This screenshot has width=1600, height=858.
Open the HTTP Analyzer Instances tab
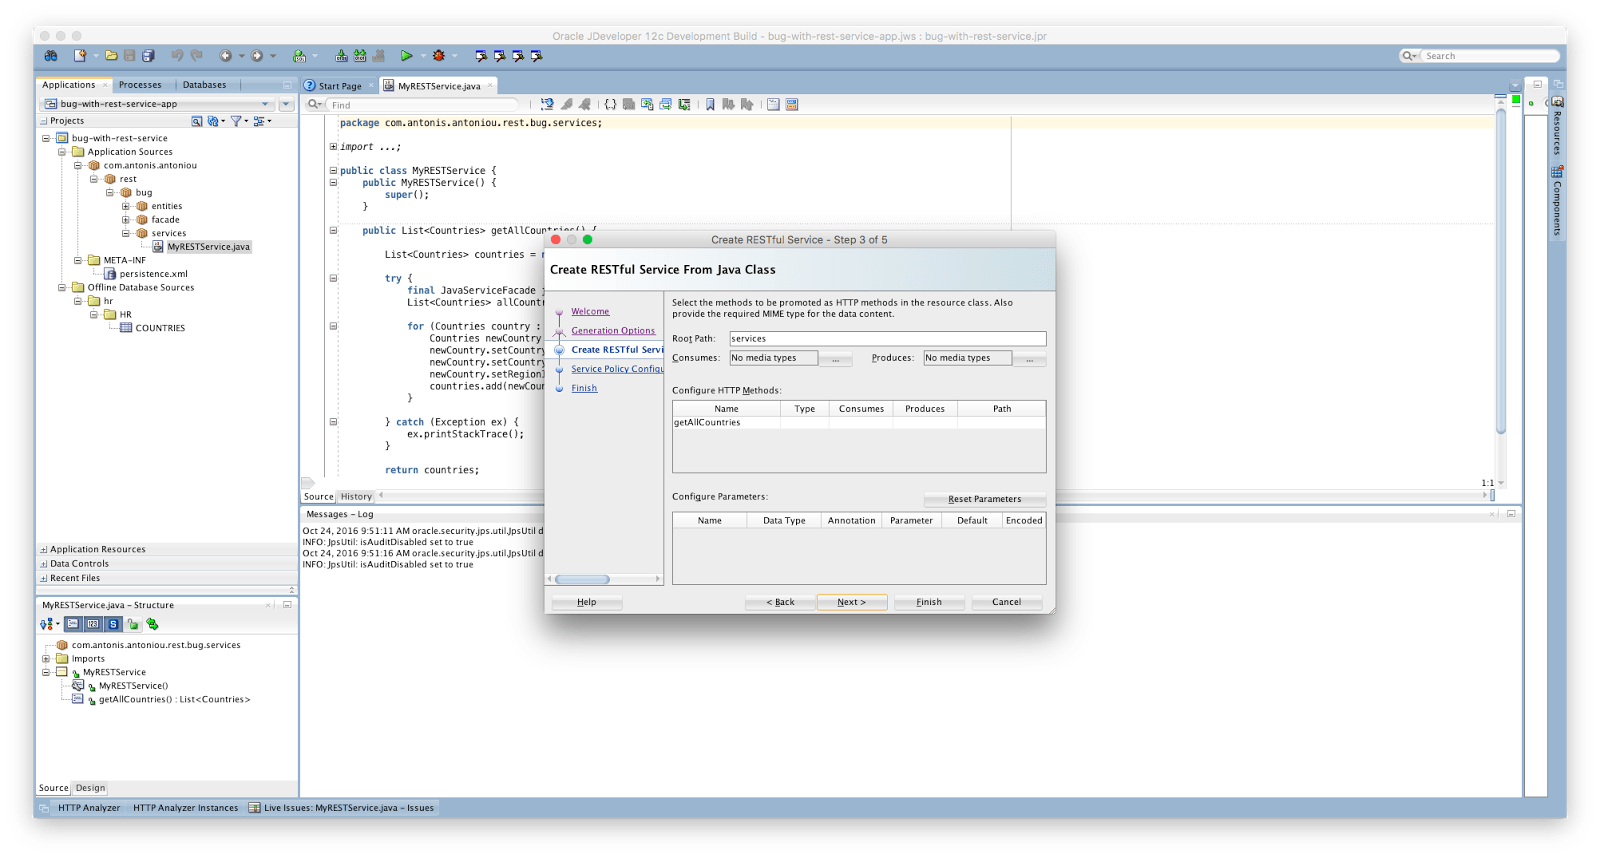click(x=186, y=808)
